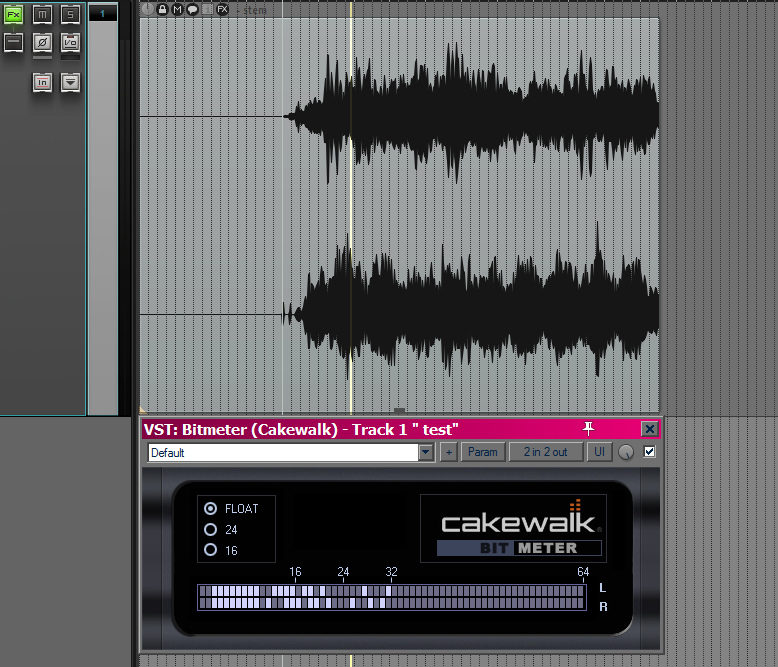Click the FX bypass button below green Fx
The width and height of the screenshot is (778, 667).
point(13,43)
